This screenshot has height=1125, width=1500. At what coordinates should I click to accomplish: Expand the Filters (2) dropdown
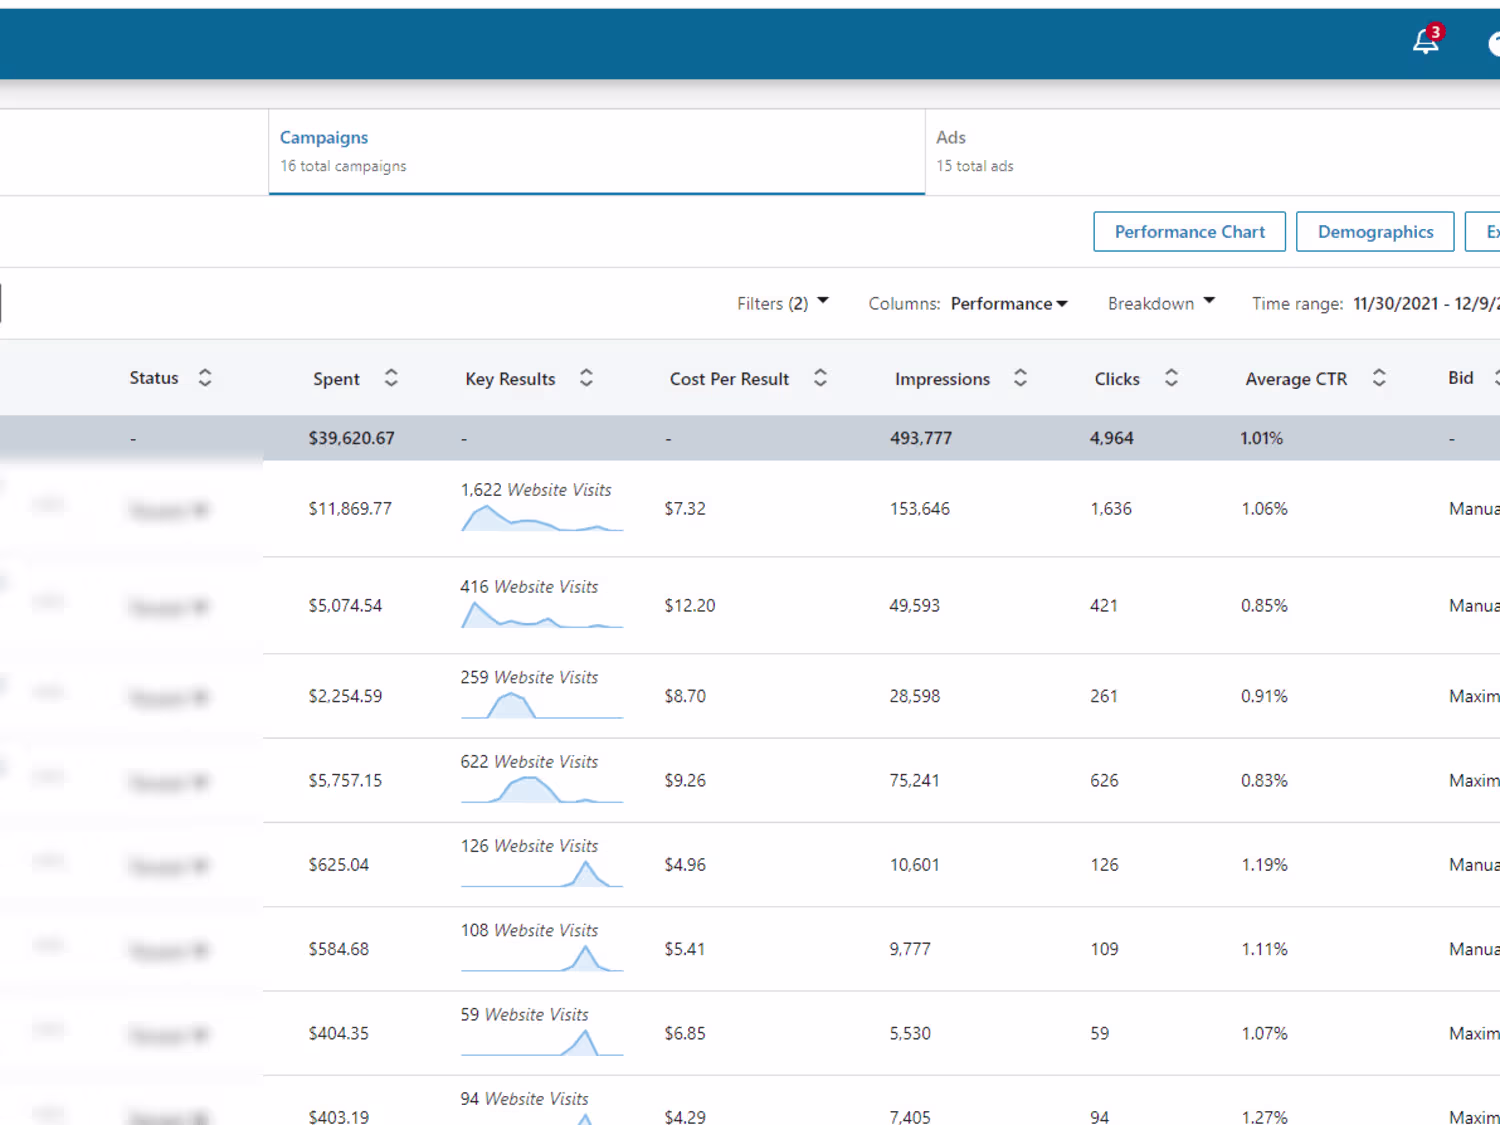(783, 303)
